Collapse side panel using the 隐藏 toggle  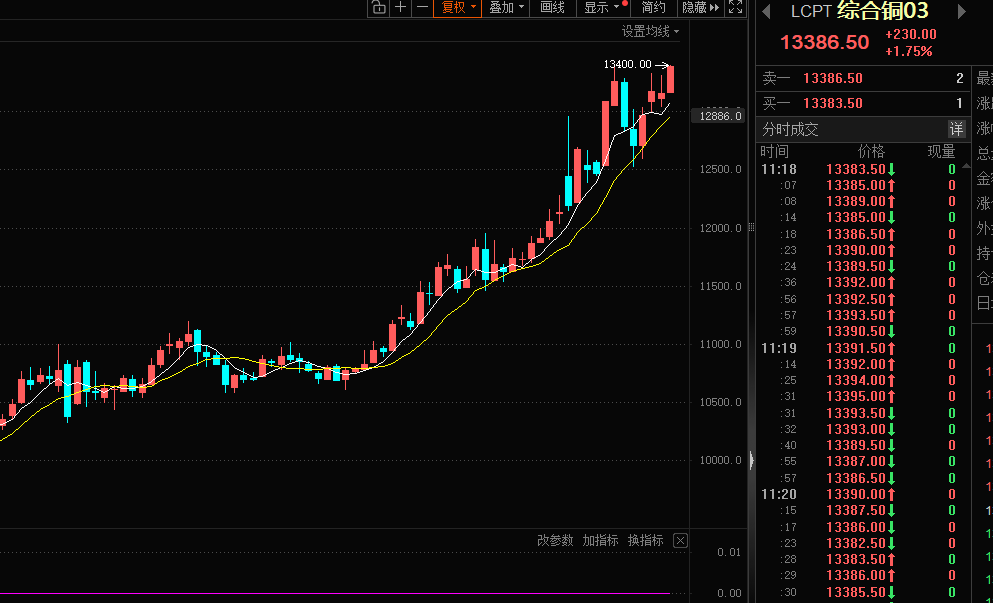(x=700, y=8)
